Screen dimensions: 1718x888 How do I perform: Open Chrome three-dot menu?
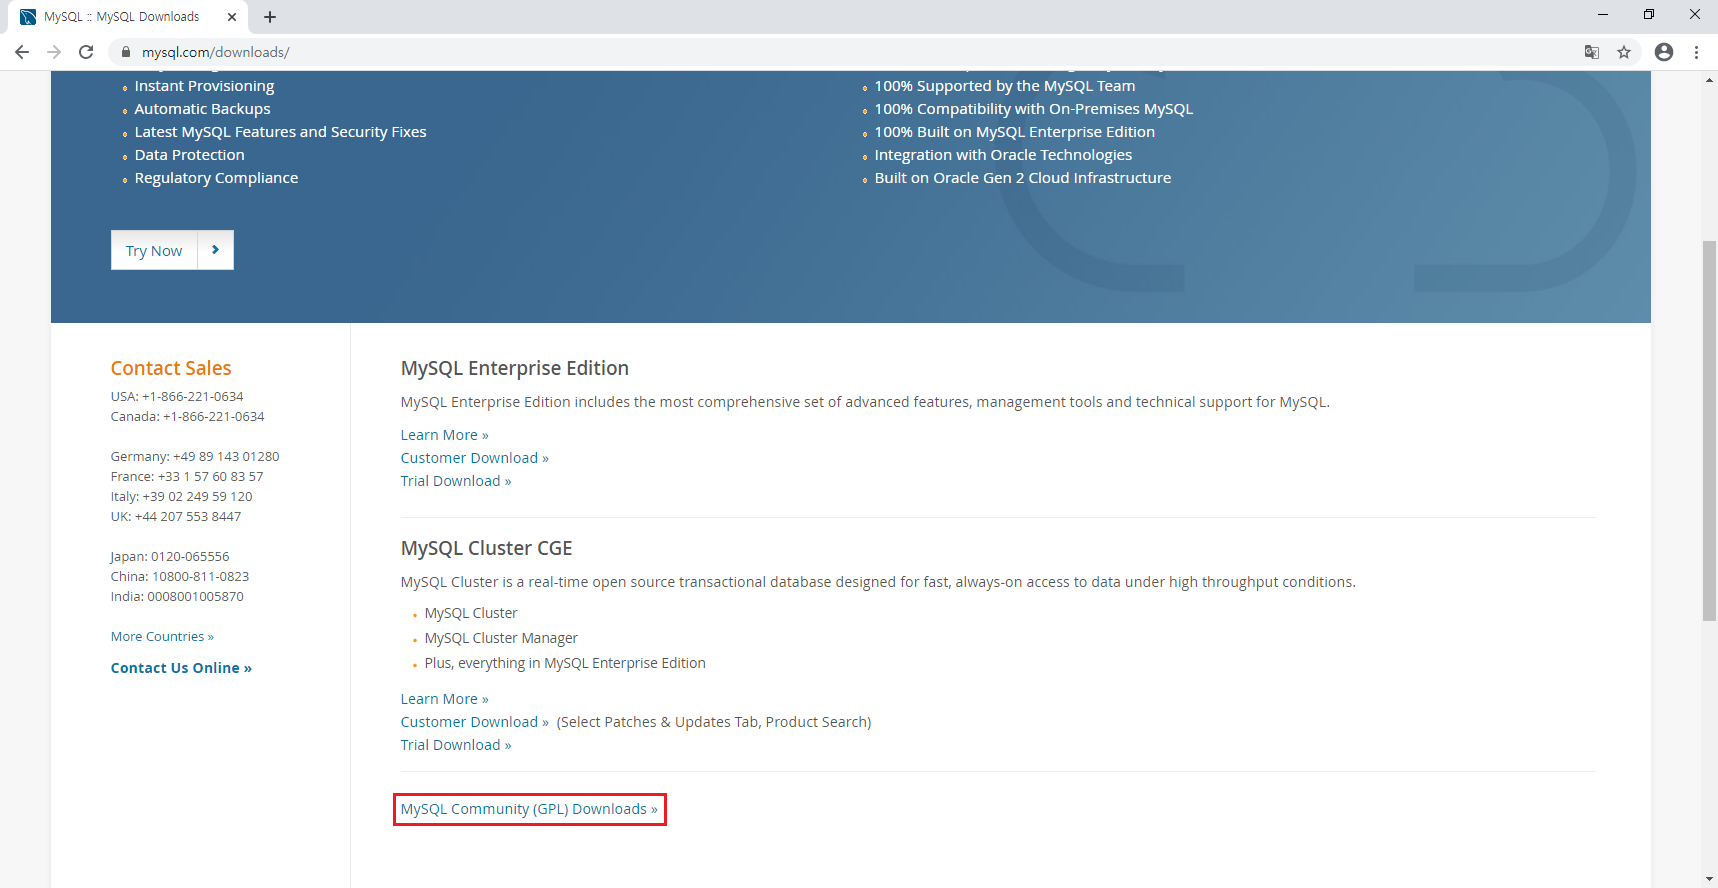click(1696, 52)
